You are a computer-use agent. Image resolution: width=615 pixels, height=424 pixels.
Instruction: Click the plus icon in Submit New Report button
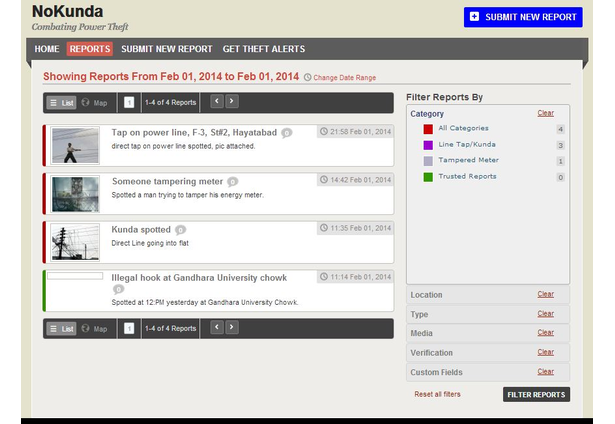point(475,16)
